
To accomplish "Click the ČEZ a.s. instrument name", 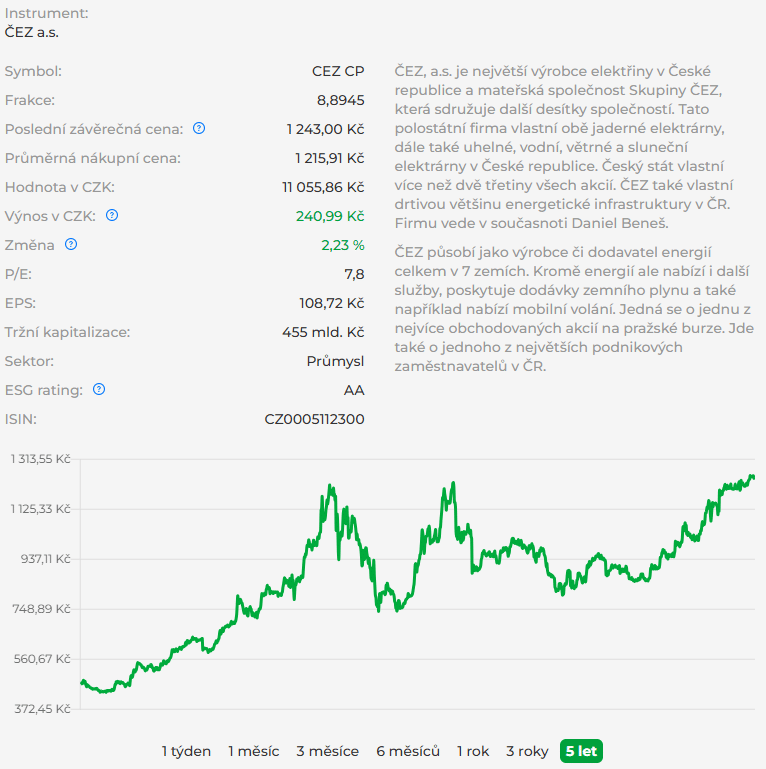I will tap(32, 32).
